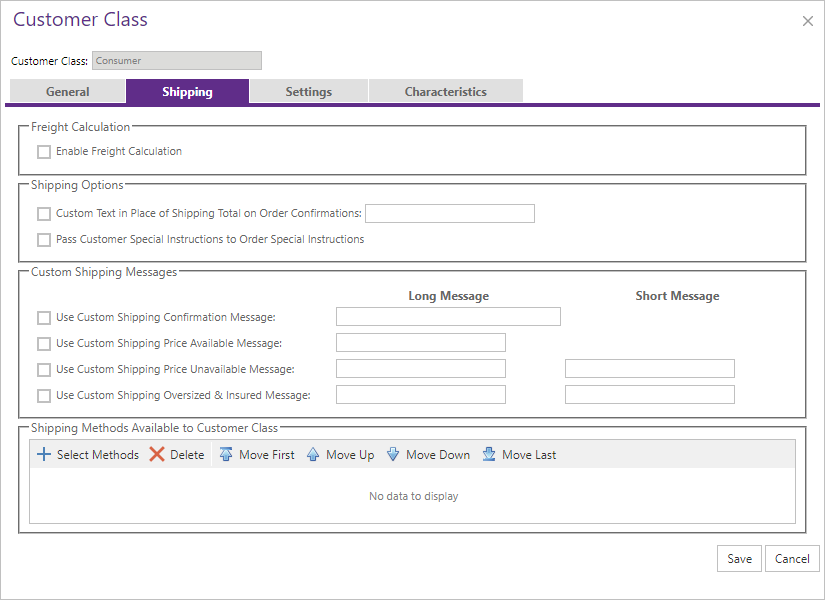
Task: Check Custom Text in Place of Shipping Total
Action: pyautogui.click(x=44, y=214)
